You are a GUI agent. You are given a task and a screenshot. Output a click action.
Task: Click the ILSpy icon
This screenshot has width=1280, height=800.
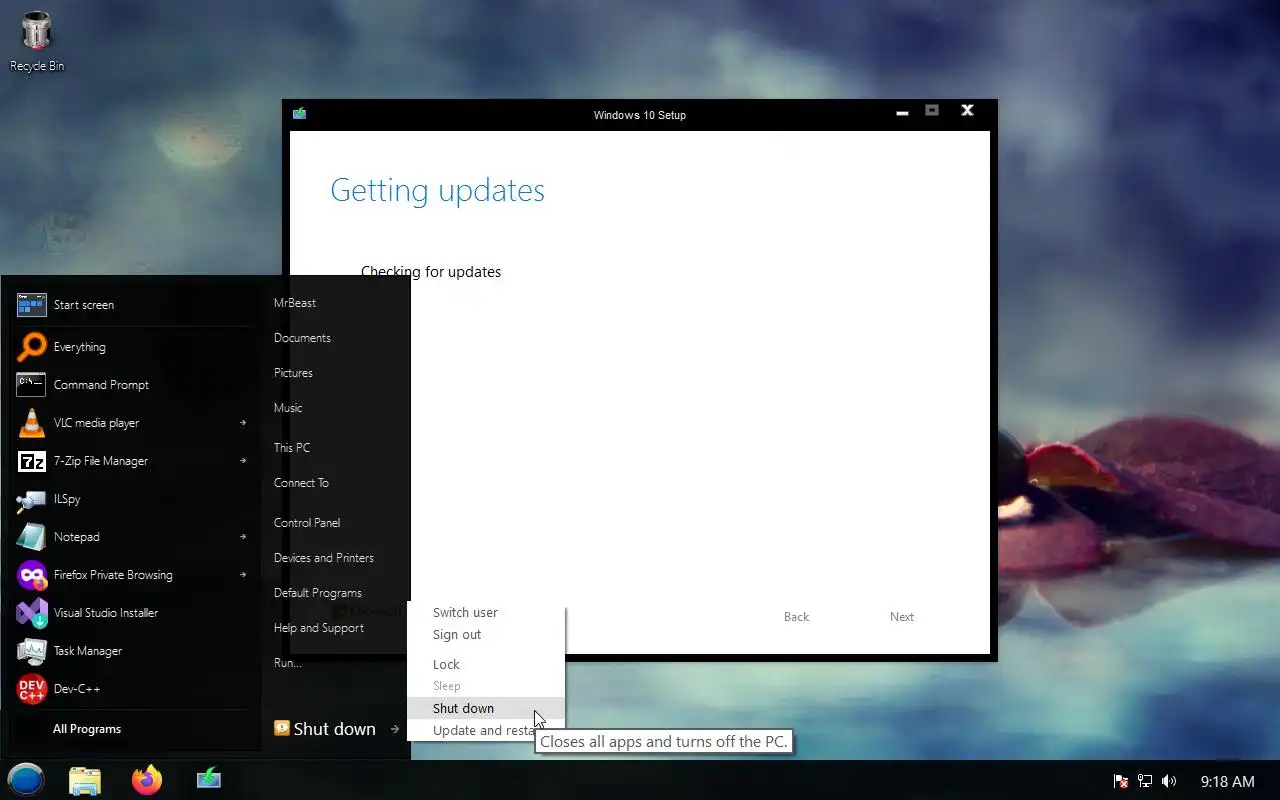click(x=32, y=499)
